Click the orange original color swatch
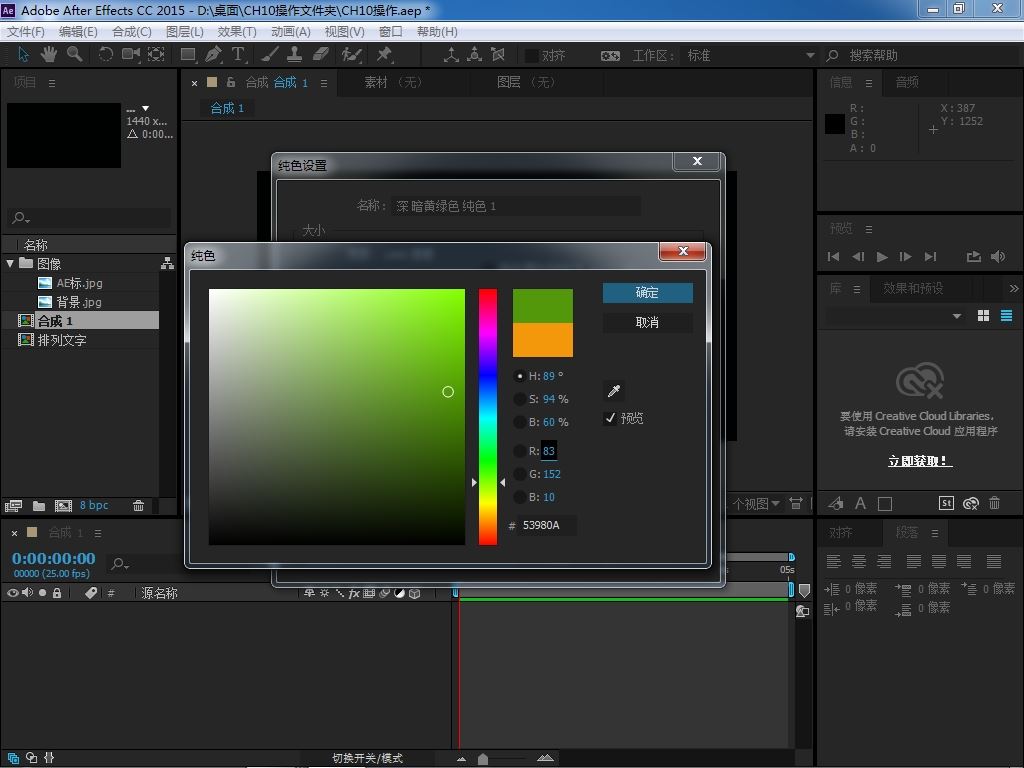Image resolution: width=1024 pixels, height=768 pixels. click(x=543, y=340)
